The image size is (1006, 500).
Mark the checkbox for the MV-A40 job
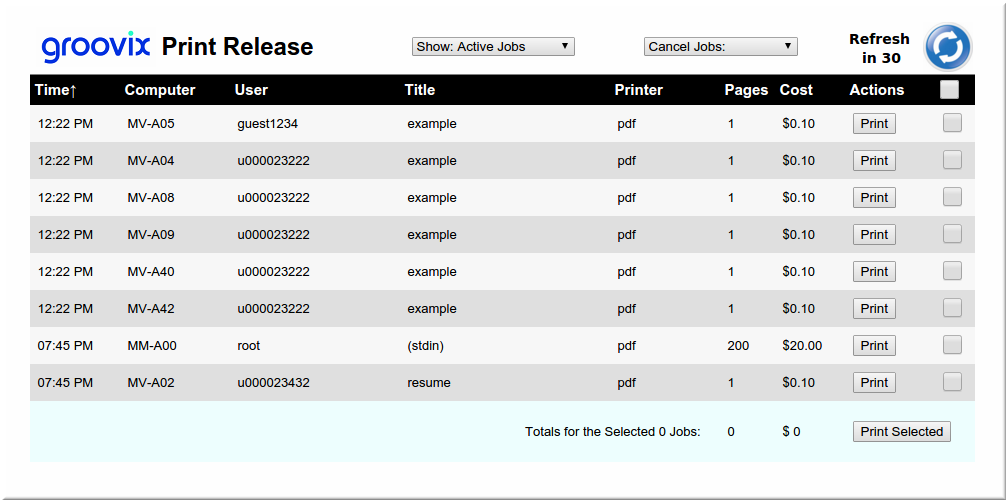[x=952, y=271]
